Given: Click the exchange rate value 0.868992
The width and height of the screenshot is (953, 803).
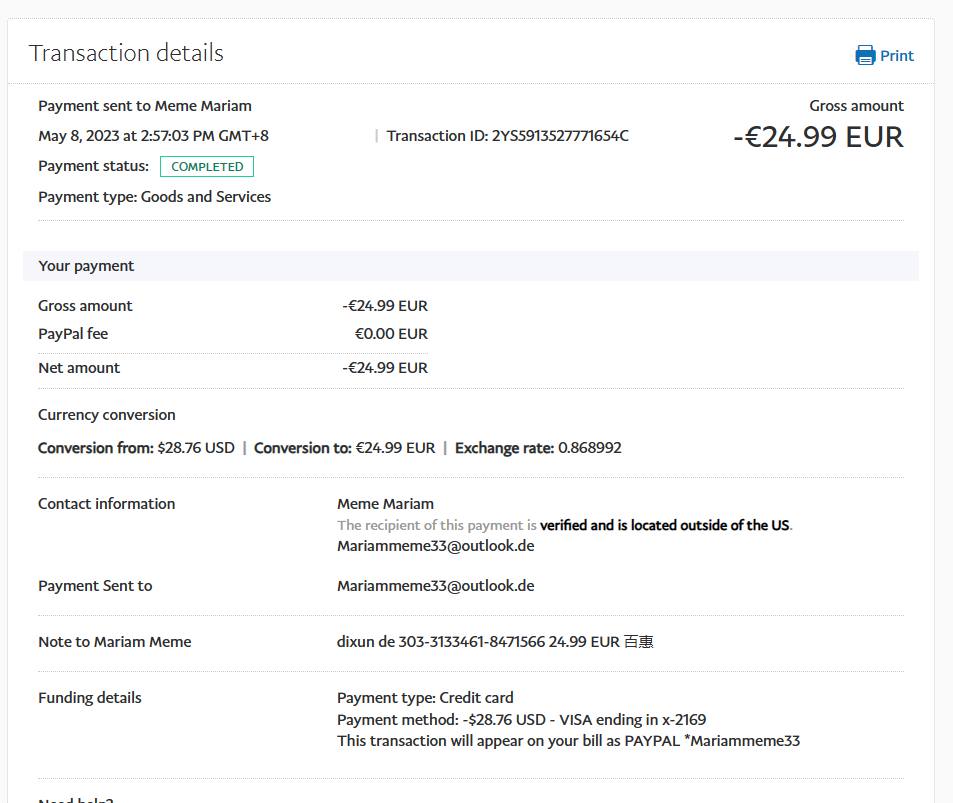Looking at the screenshot, I should (x=589, y=448).
